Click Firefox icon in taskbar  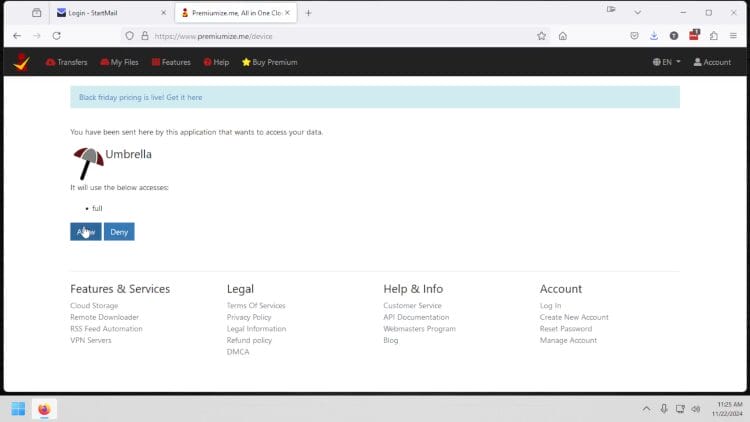click(x=44, y=409)
